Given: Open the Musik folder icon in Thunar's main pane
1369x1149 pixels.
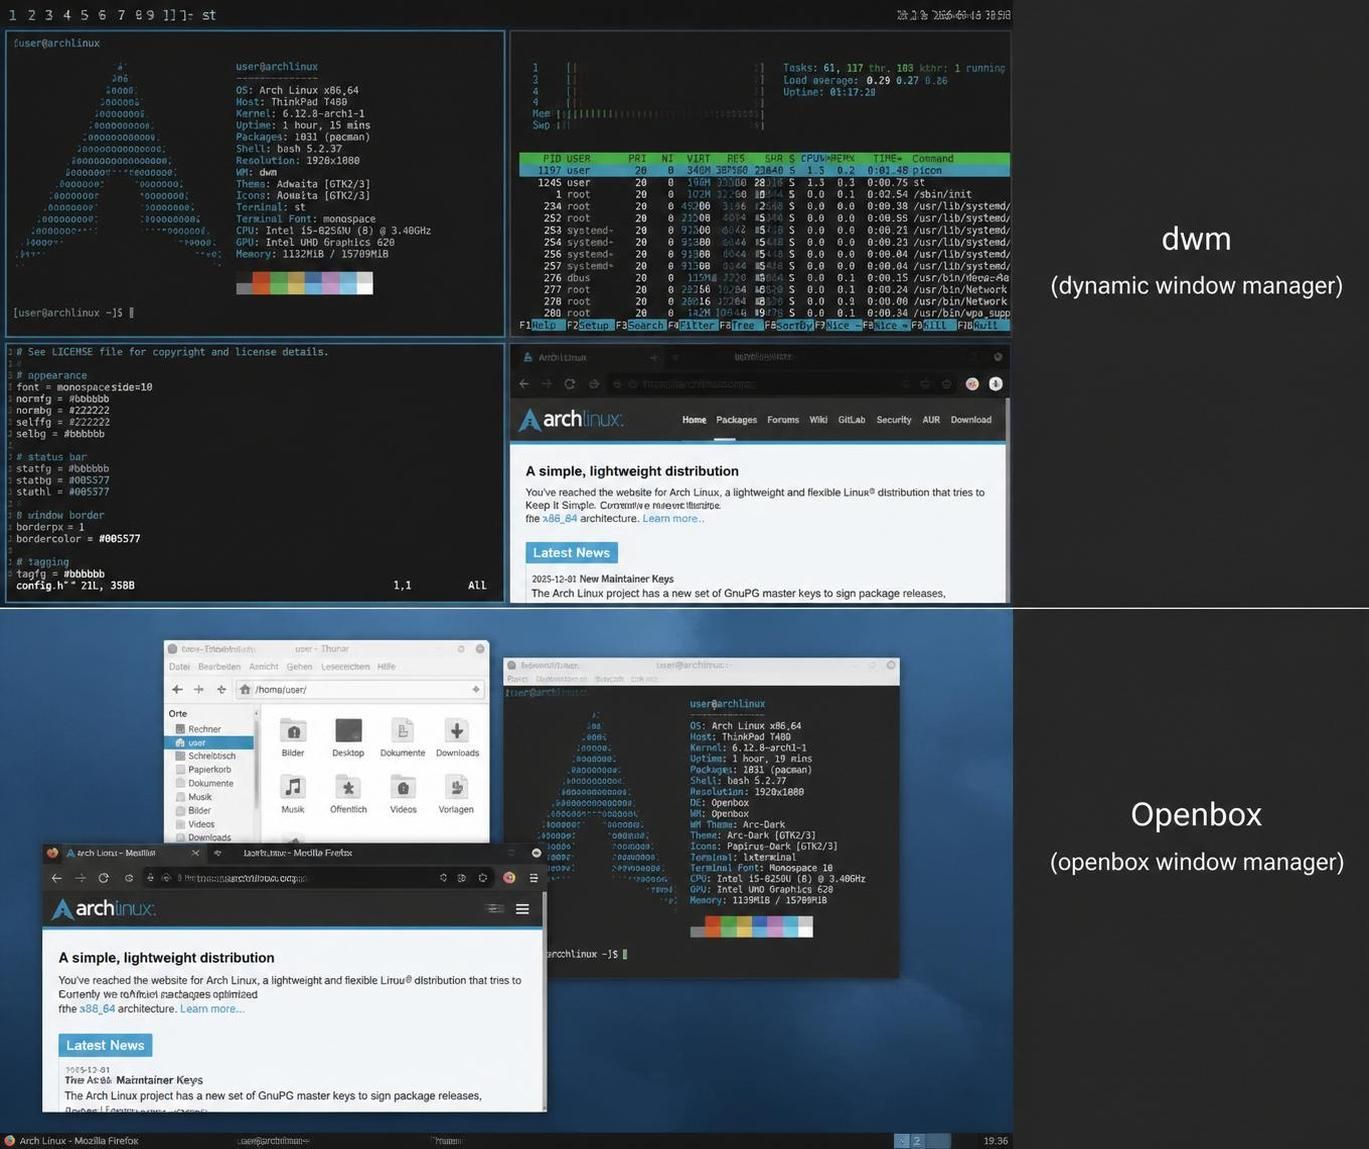Looking at the screenshot, I should click(293, 788).
